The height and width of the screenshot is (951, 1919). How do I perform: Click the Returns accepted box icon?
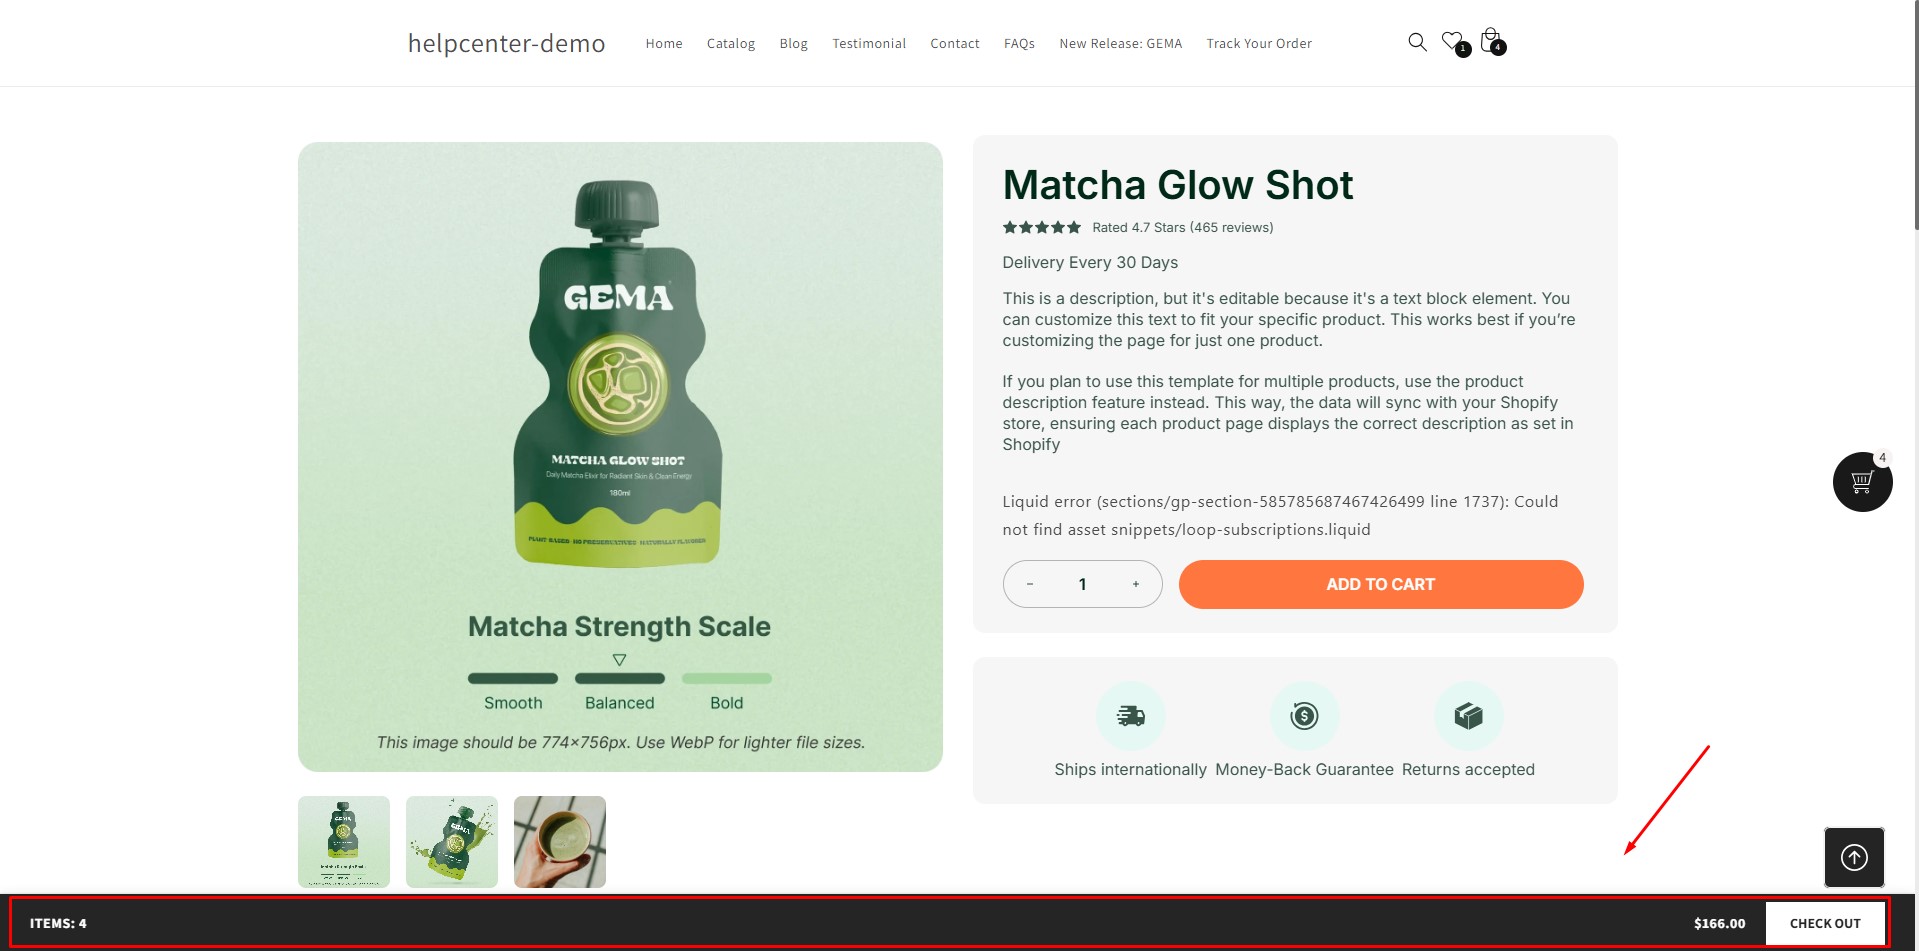click(1468, 716)
